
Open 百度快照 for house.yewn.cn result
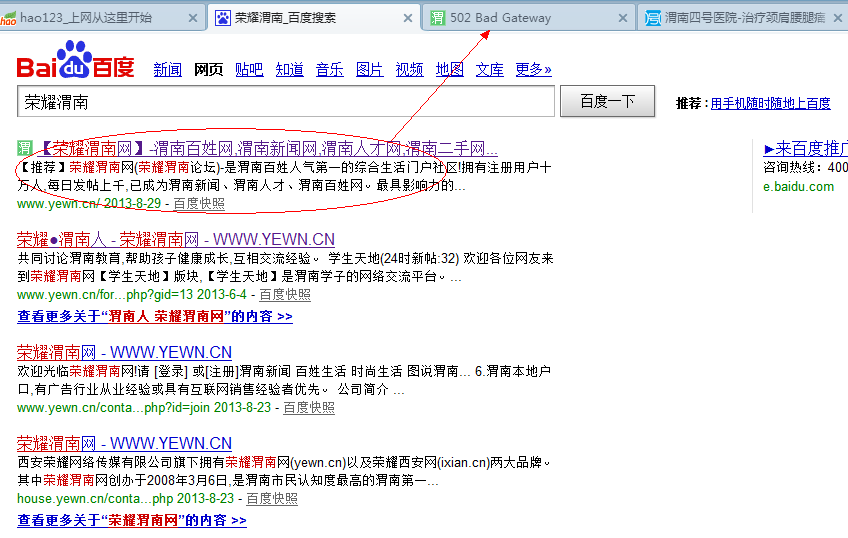(x=272, y=499)
